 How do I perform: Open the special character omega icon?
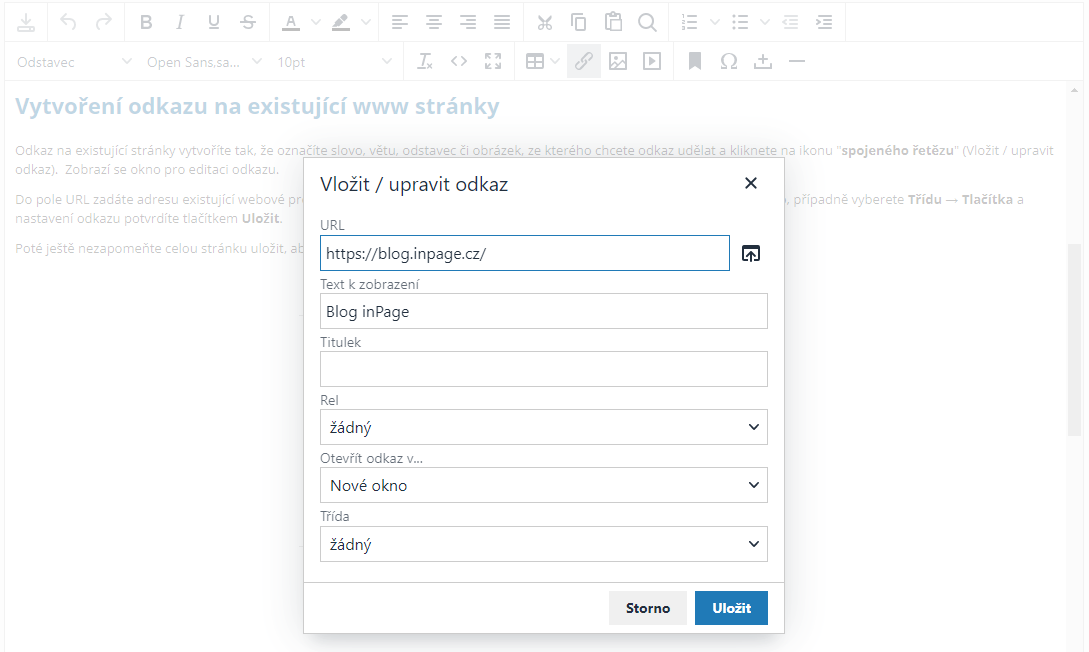click(x=729, y=62)
